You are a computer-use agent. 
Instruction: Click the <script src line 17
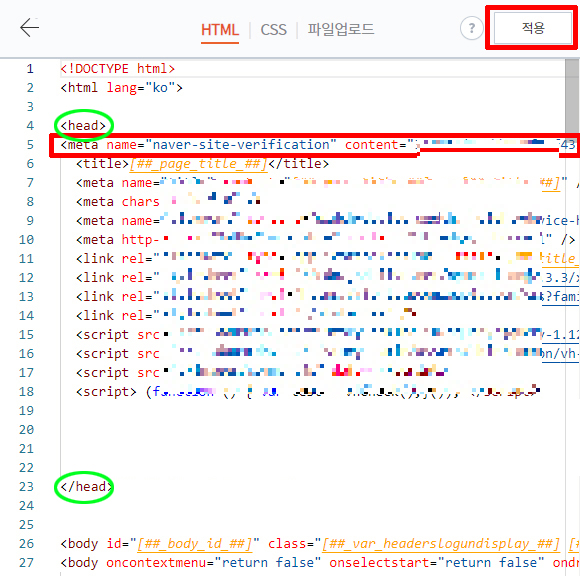coord(262,373)
